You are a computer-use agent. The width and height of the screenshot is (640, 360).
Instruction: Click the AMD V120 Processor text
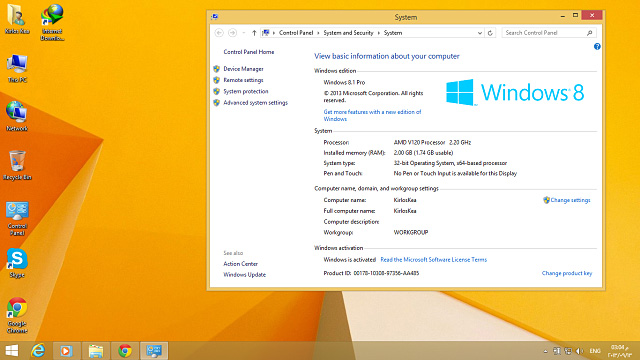click(x=419, y=142)
